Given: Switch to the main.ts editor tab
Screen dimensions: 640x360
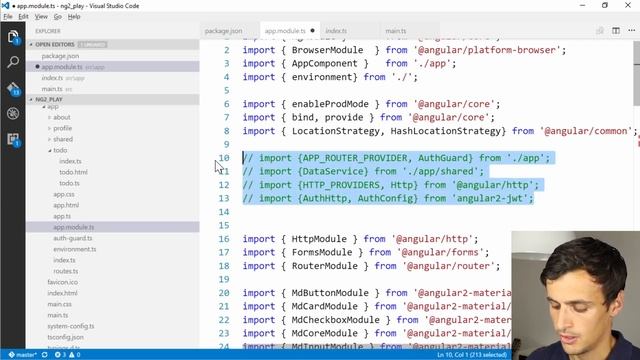Looking at the screenshot, I should coord(410,31).
